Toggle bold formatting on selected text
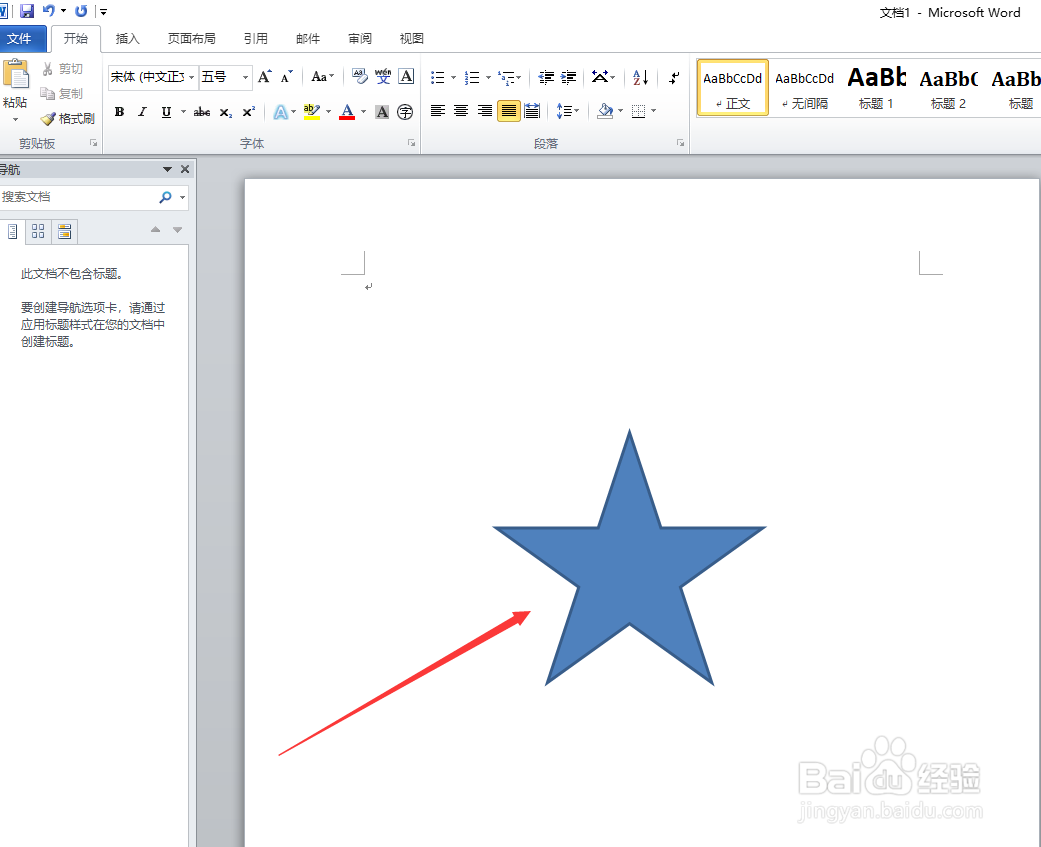Viewport: 1041px width, 847px height. (119, 111)
